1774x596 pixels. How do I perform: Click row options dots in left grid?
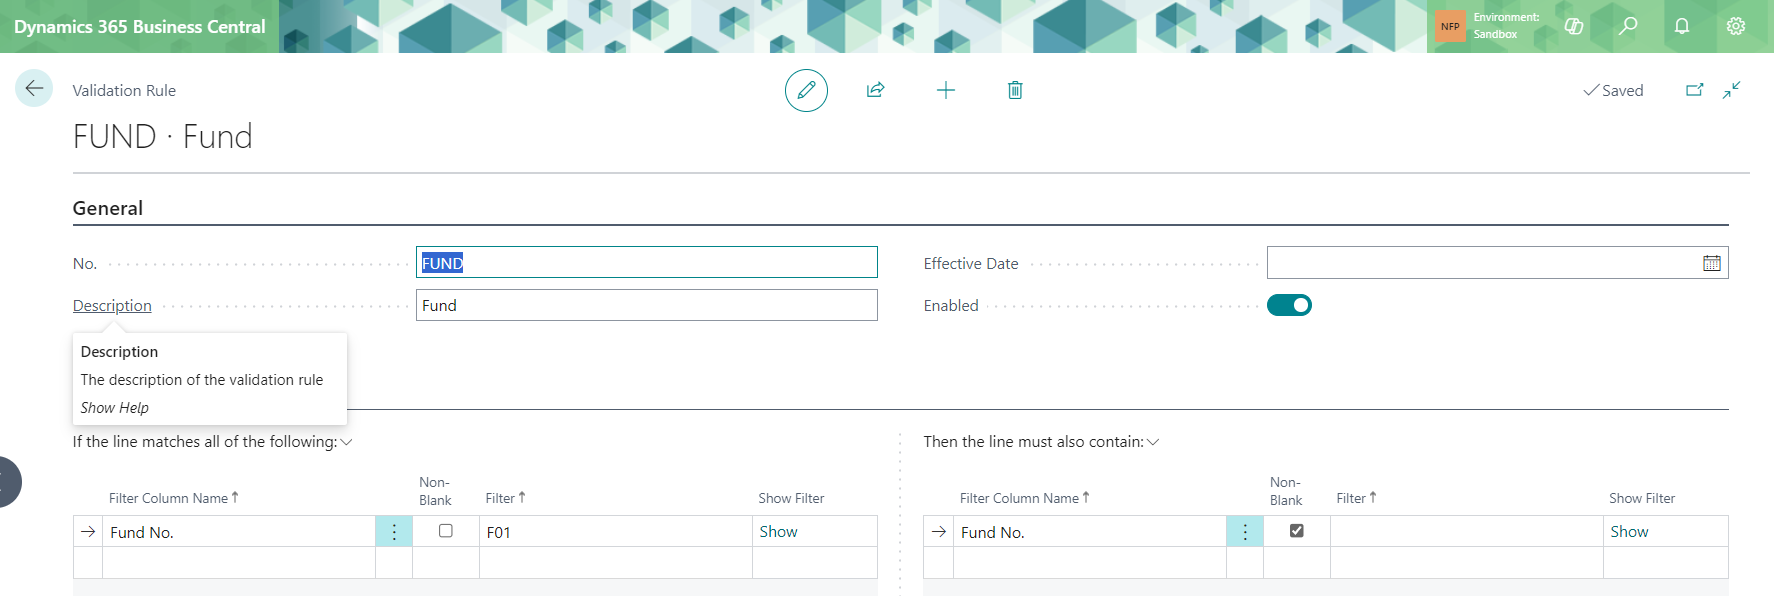click(x=394, y=532)
